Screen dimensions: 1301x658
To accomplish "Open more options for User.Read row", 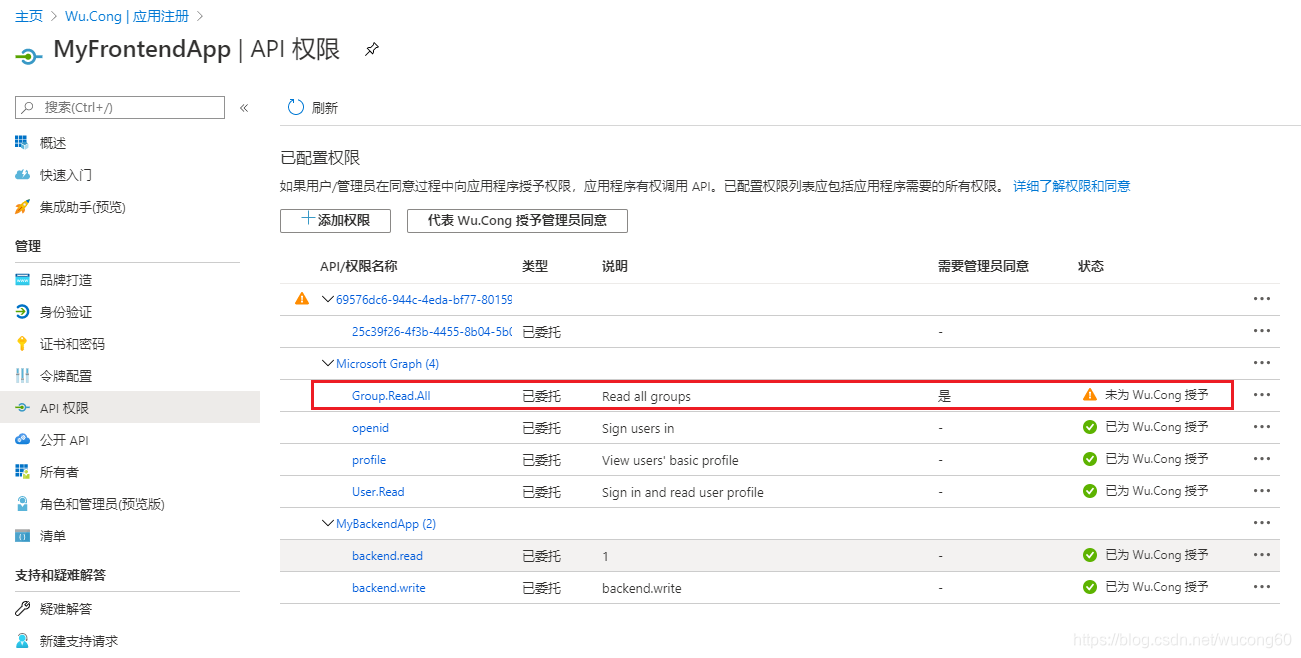I will [1262, 491].
